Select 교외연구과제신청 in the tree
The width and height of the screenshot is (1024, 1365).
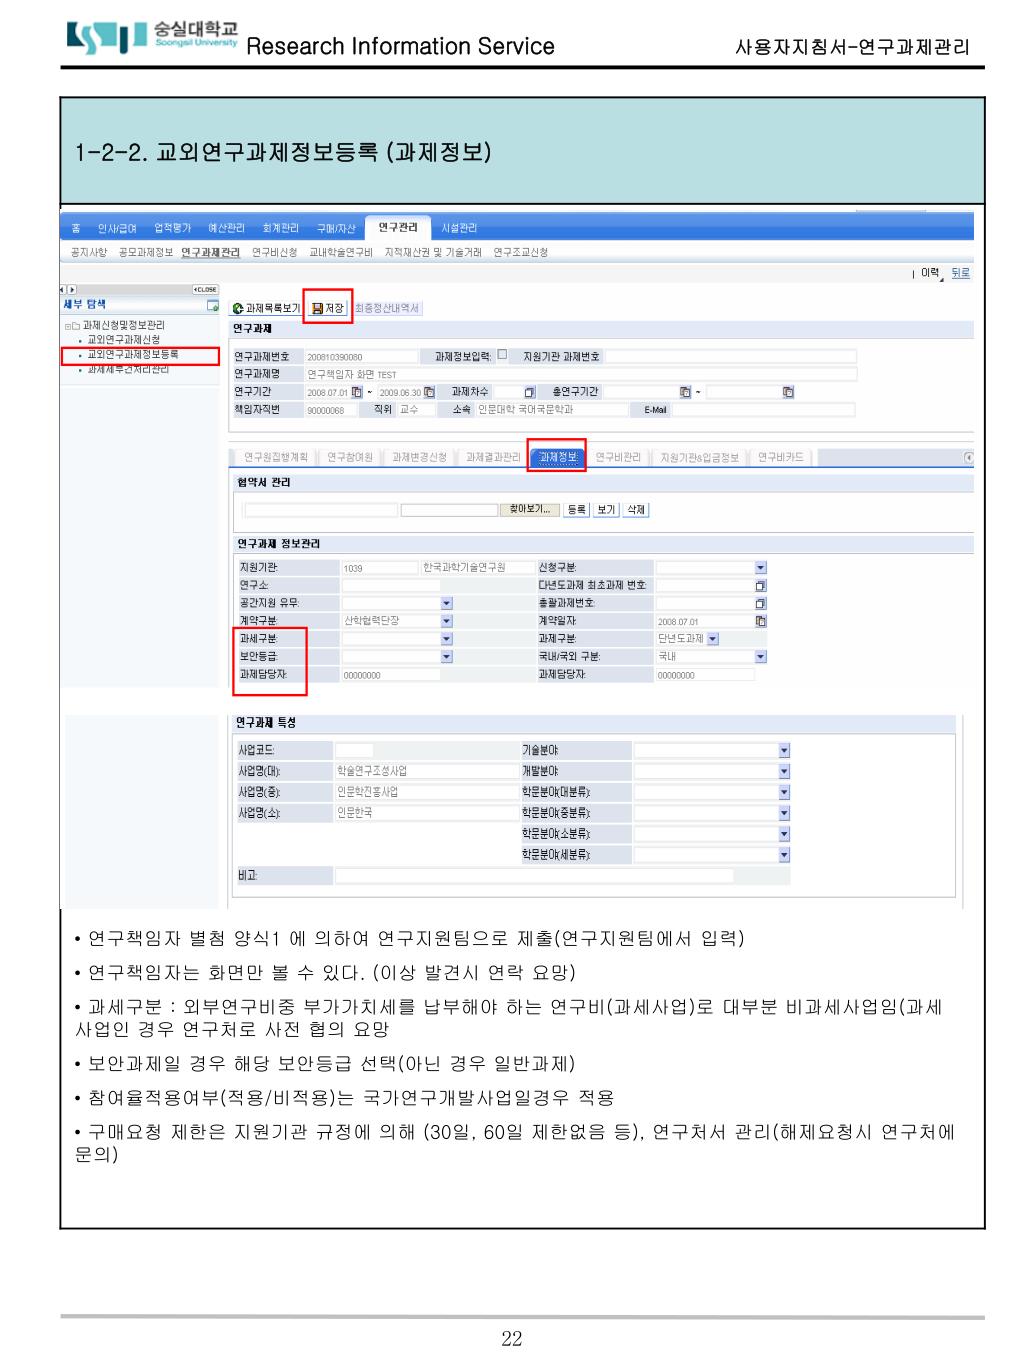tap(123, 340)
